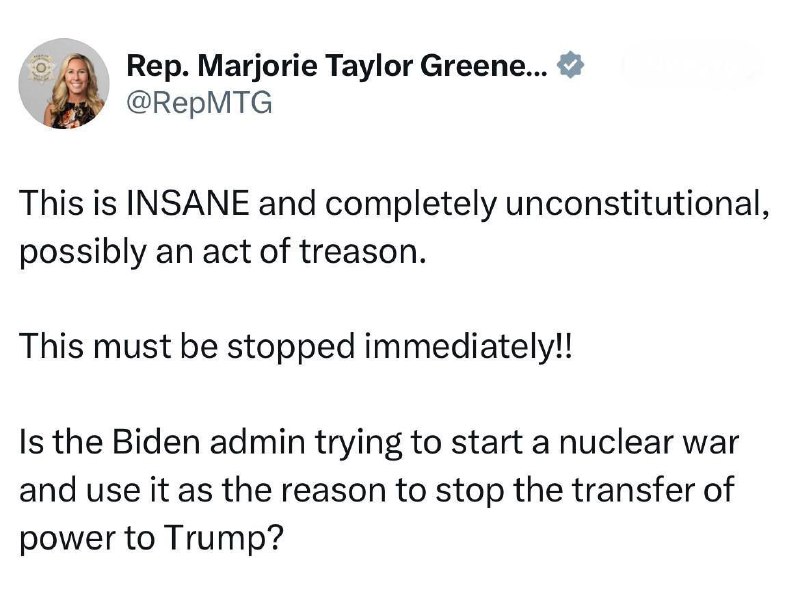The image size is (800, 600).
Task: Click the phrase "transfer of" in the tweet
Action: click(654, 490)
